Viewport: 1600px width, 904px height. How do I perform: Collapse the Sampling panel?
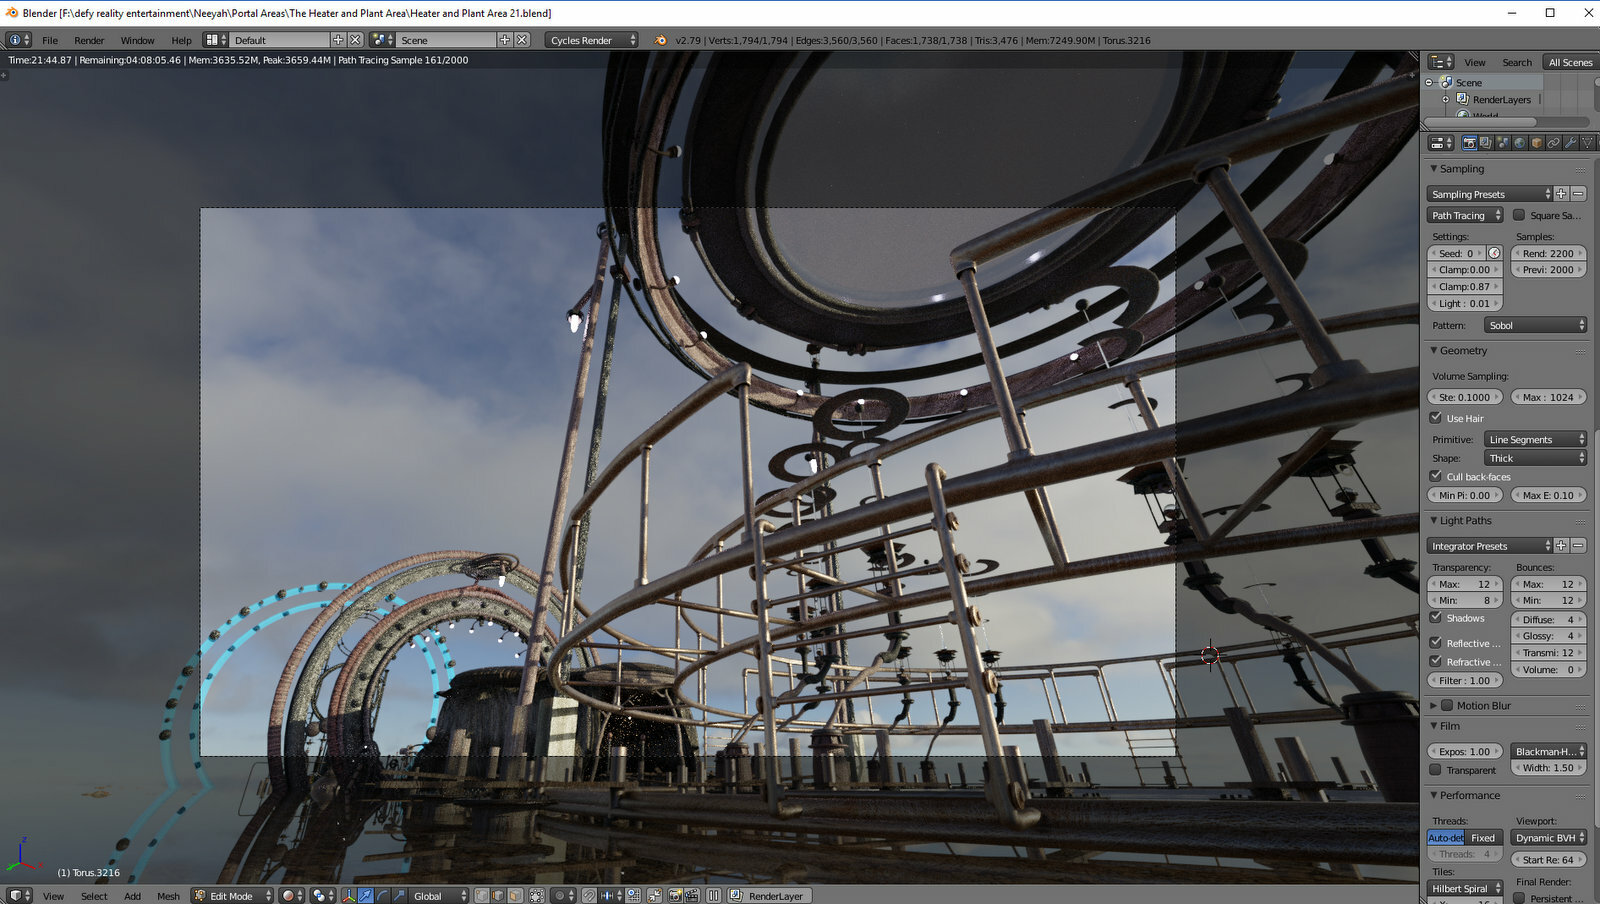(1462, 169)
